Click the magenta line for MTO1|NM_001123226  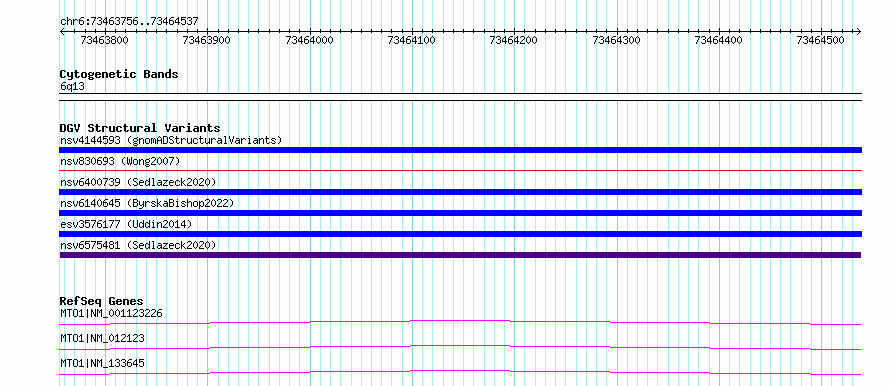[x=460, y=322]
